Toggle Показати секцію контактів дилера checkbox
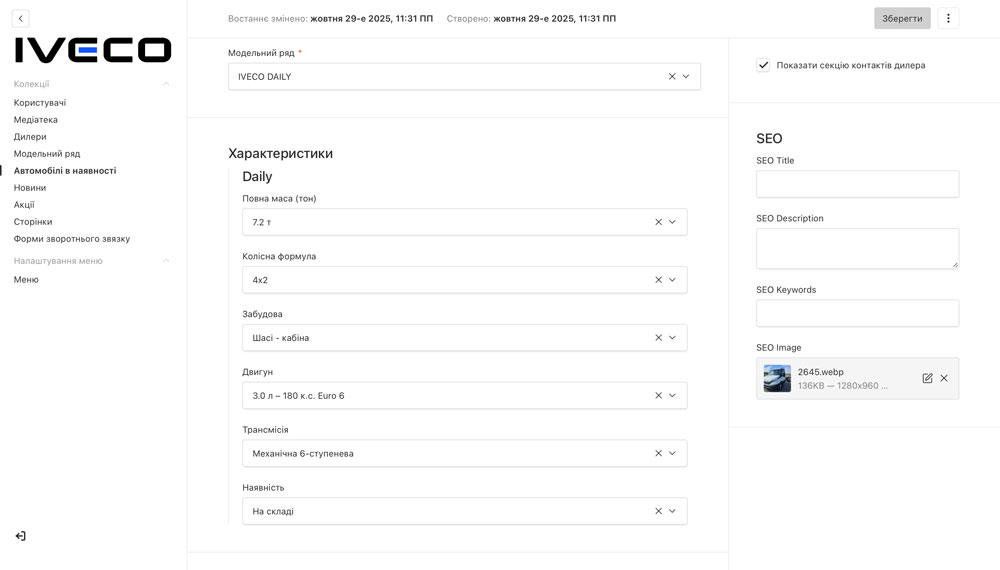Screen dimensions: 1000x570 point(763,65)
